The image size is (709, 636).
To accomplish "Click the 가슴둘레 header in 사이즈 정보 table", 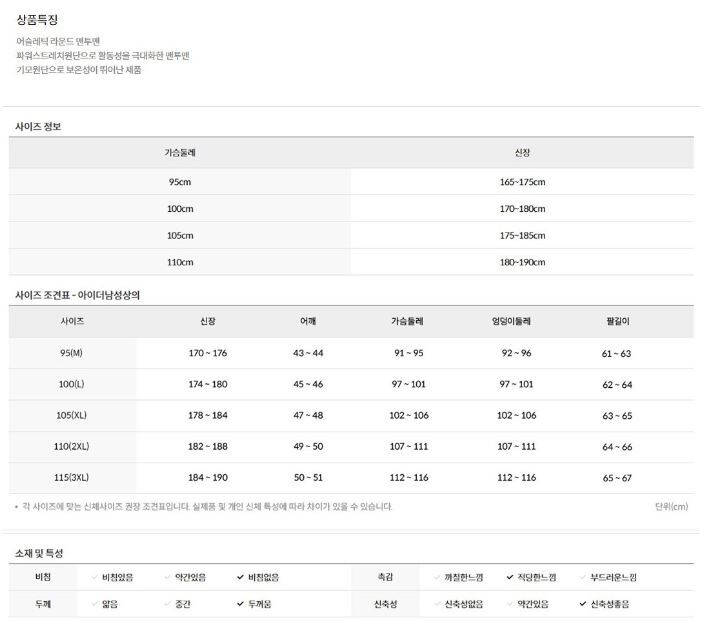I will coord(180,153).
